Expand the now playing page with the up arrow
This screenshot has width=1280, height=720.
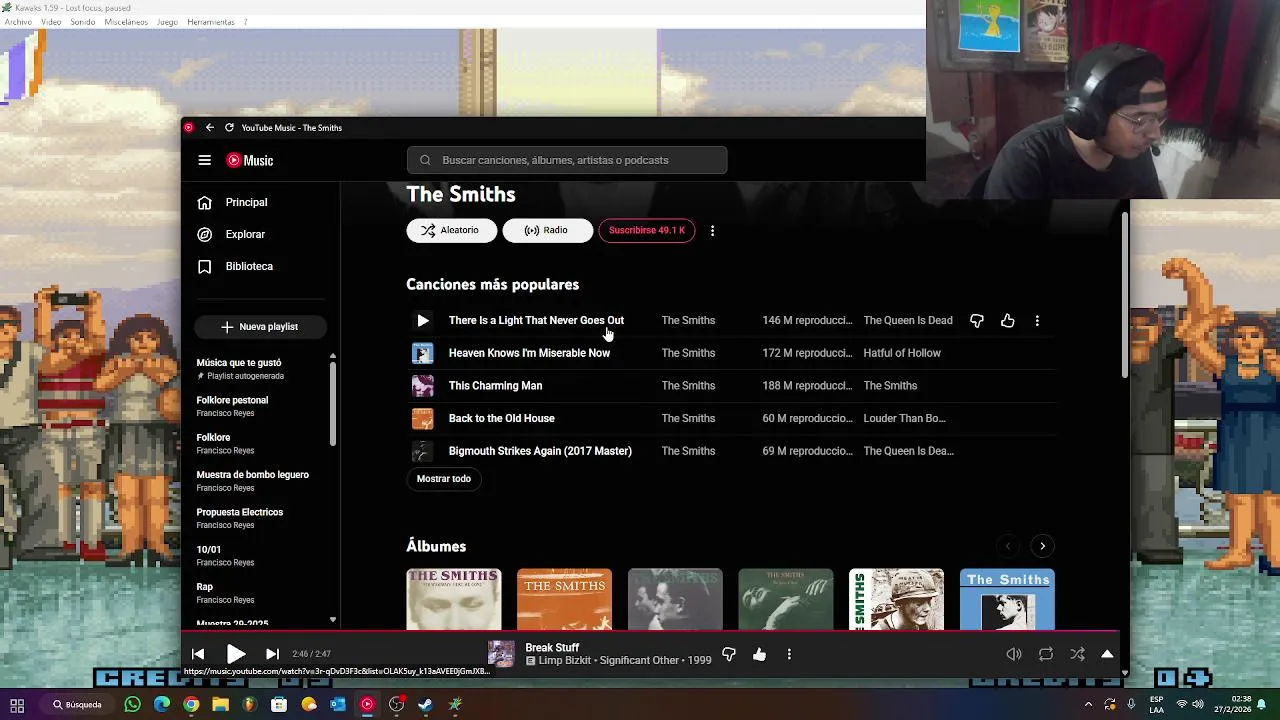[x=1107, y=654]
